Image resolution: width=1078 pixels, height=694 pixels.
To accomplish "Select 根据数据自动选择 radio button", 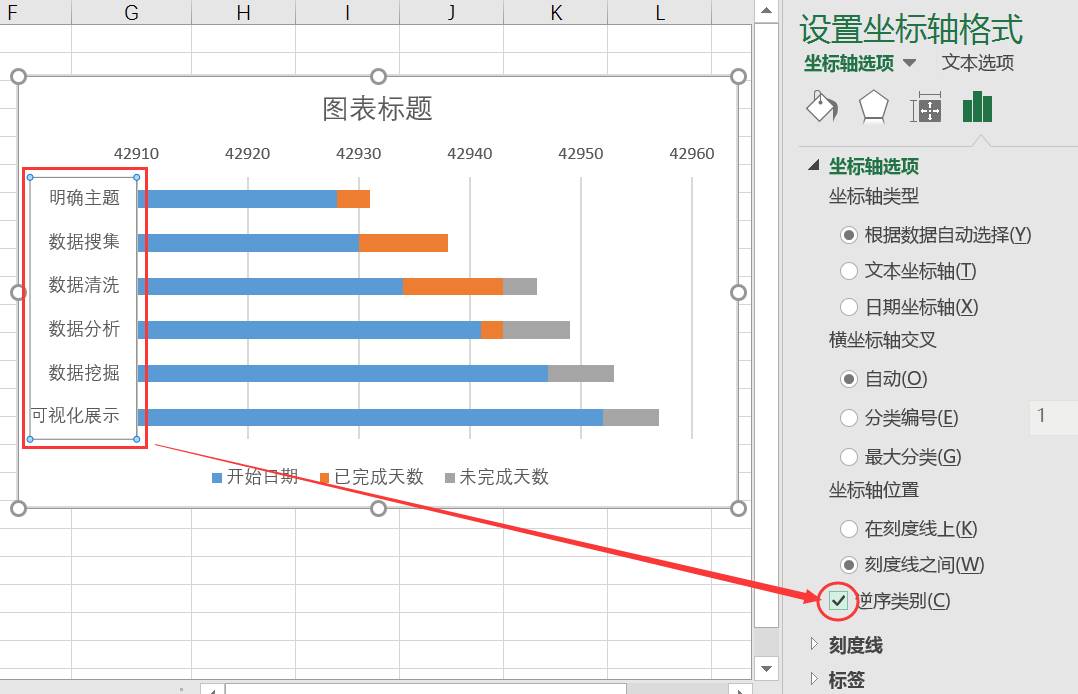I will pos(849,235).
